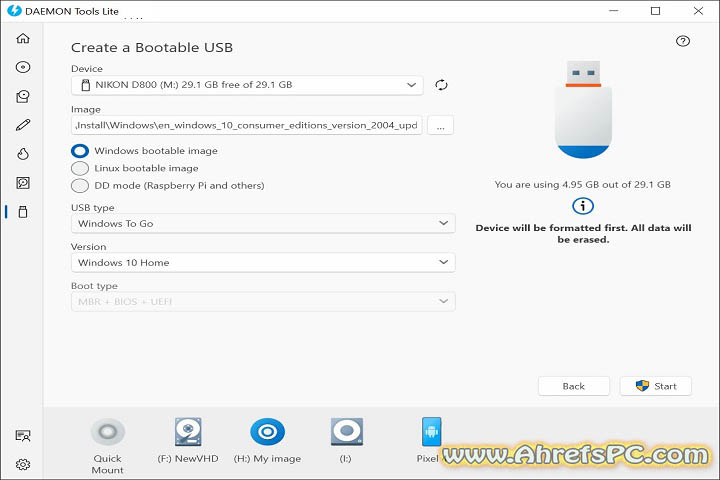720x480 pixels.
Task: Open the help question mark icon
Action: pos(683,41)
